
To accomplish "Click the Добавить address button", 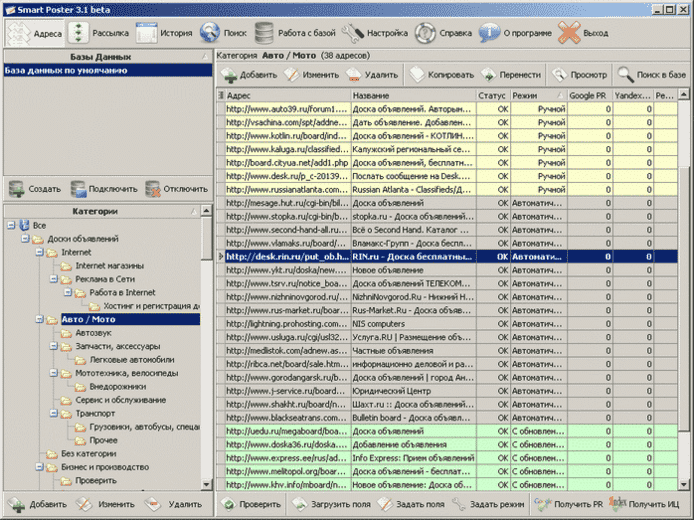I will point(249,75).
